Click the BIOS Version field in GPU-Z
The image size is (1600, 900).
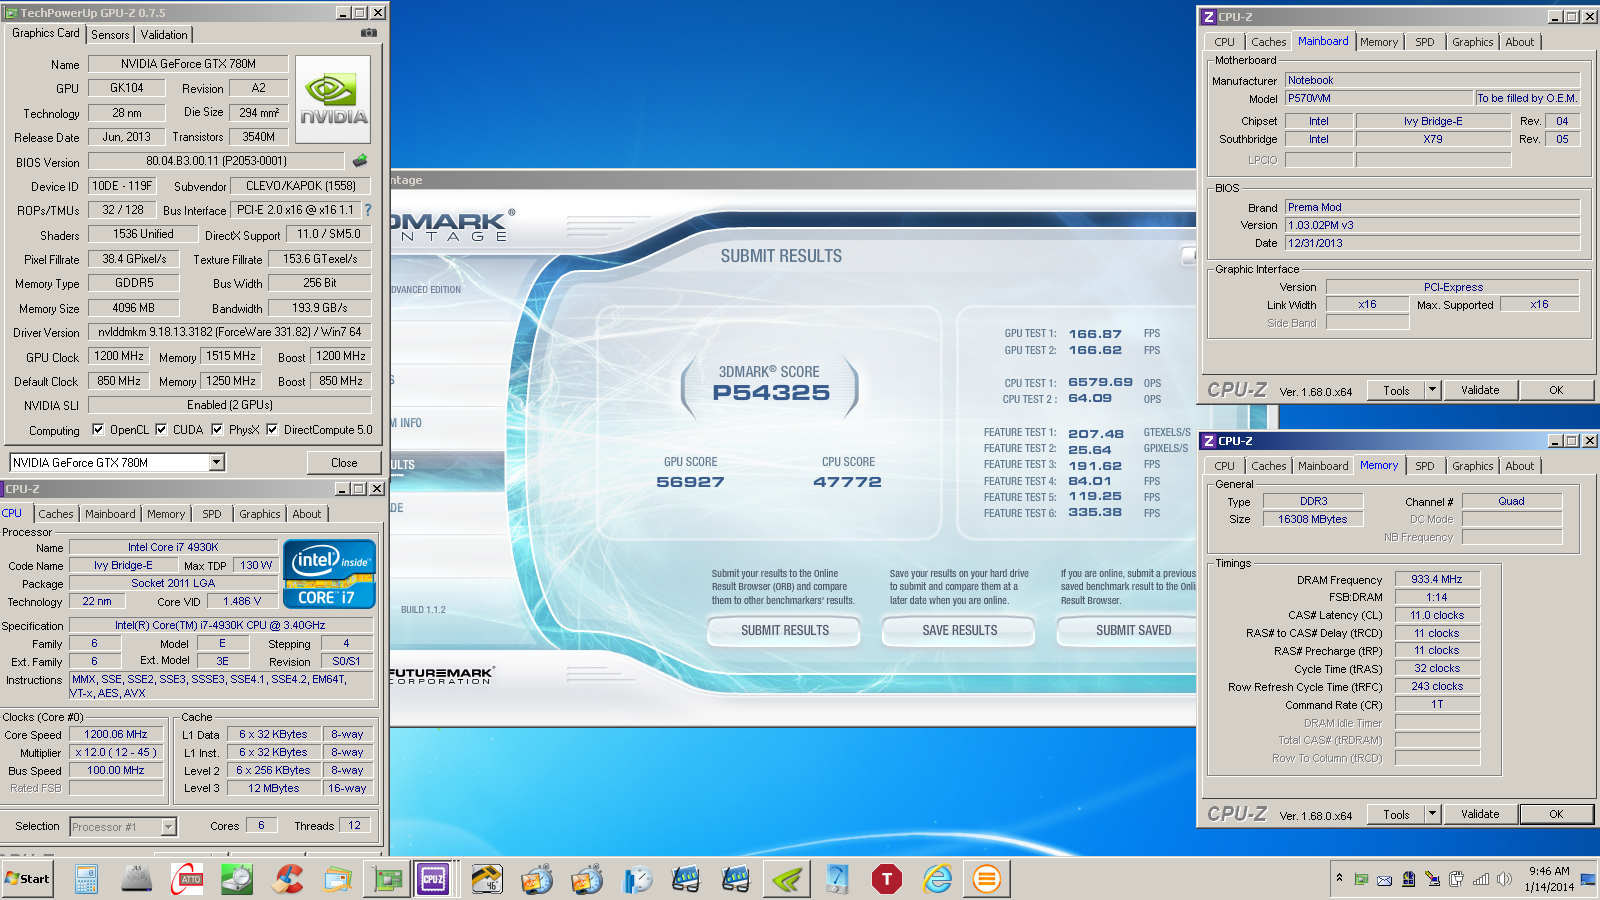click(x=216, y=160)
